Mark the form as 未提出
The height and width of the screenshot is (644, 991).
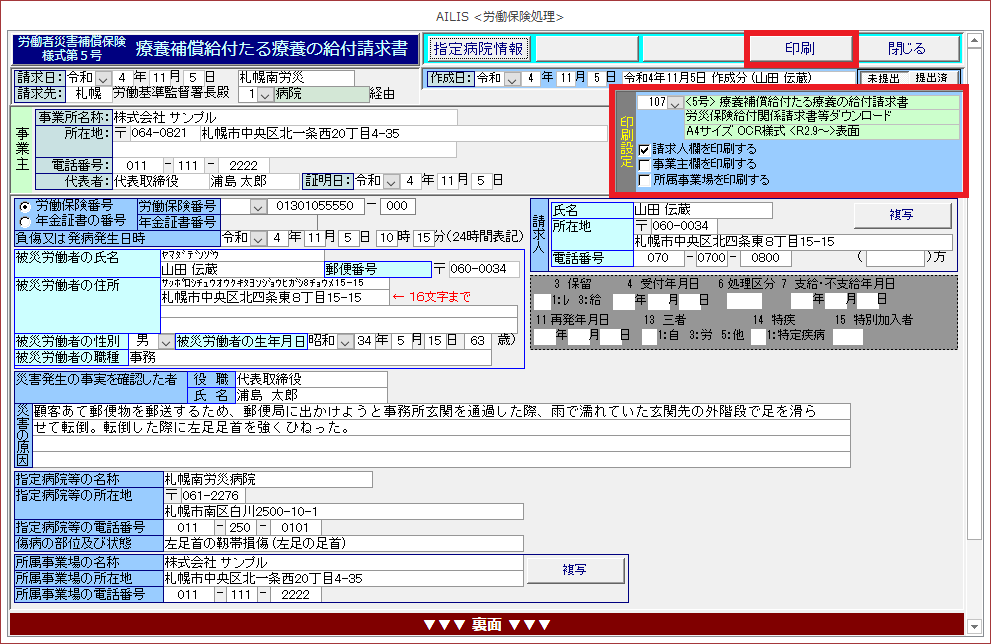coord(882,78)
